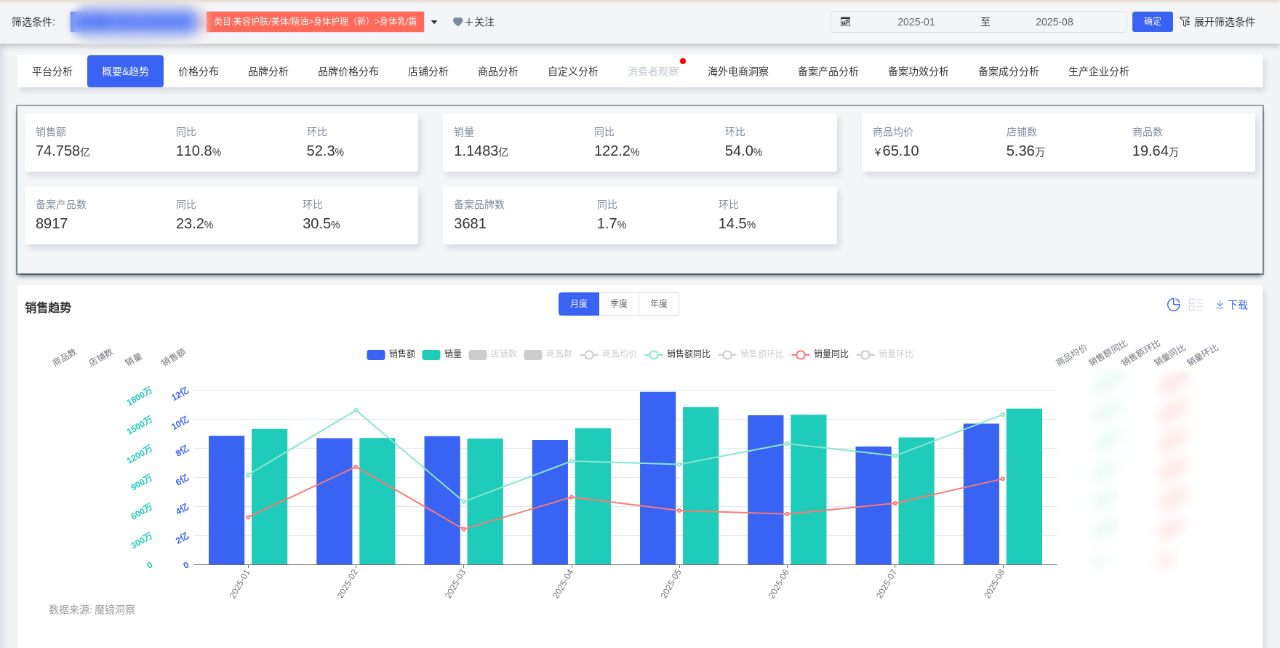This screenshot has height=648, width=1280.
Task: Enable 店铺数 series in chart legend
Action: click(478, 354)
